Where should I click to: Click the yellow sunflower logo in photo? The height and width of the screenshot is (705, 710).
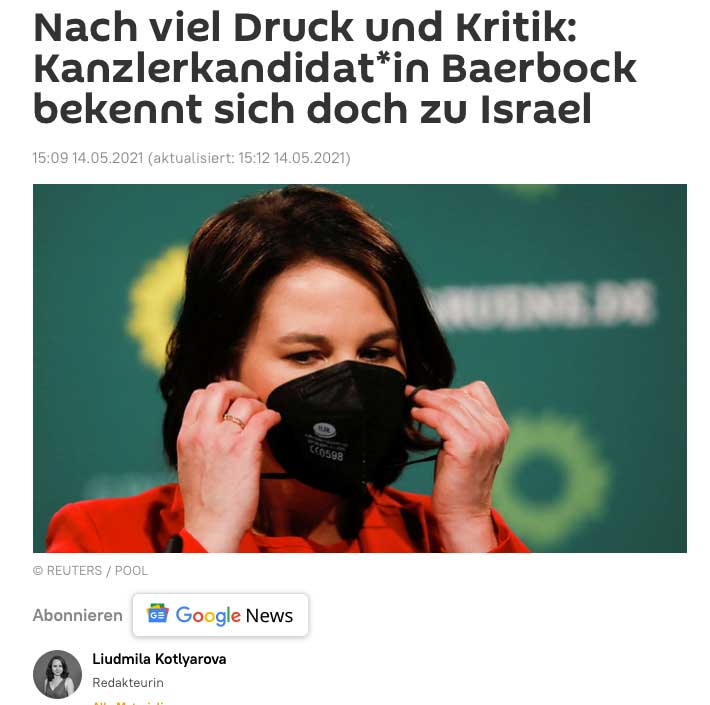(x=154, y=308)
